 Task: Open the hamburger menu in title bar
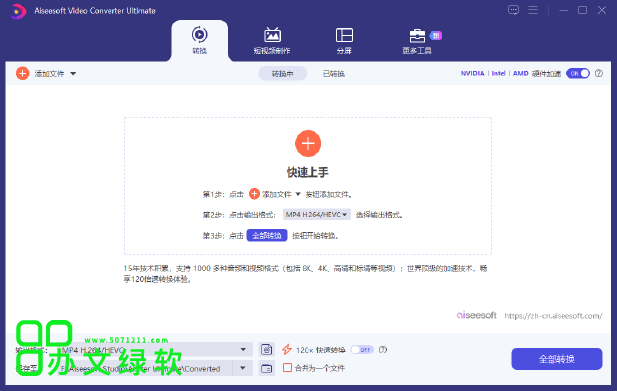533,10
